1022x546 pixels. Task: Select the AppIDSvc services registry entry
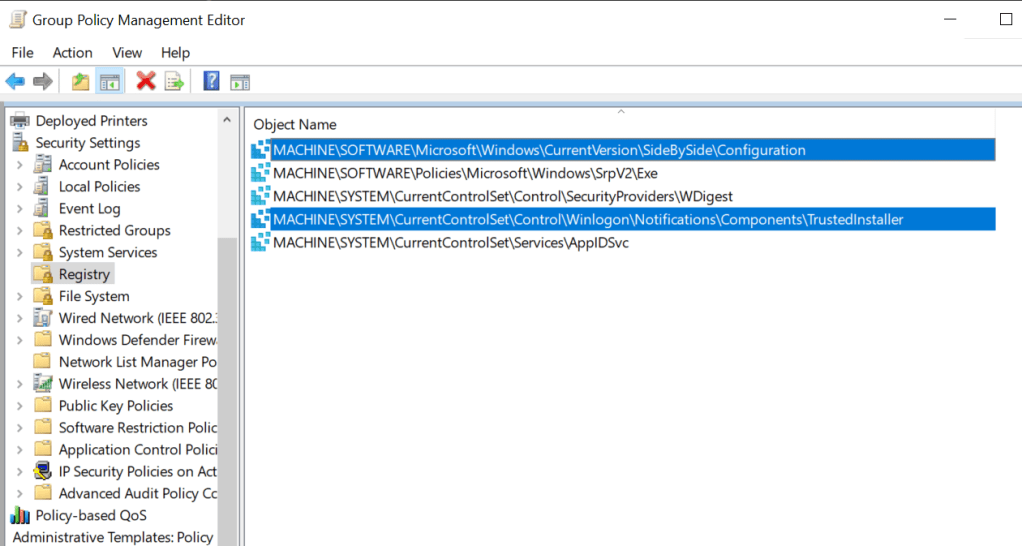[450, 242]
